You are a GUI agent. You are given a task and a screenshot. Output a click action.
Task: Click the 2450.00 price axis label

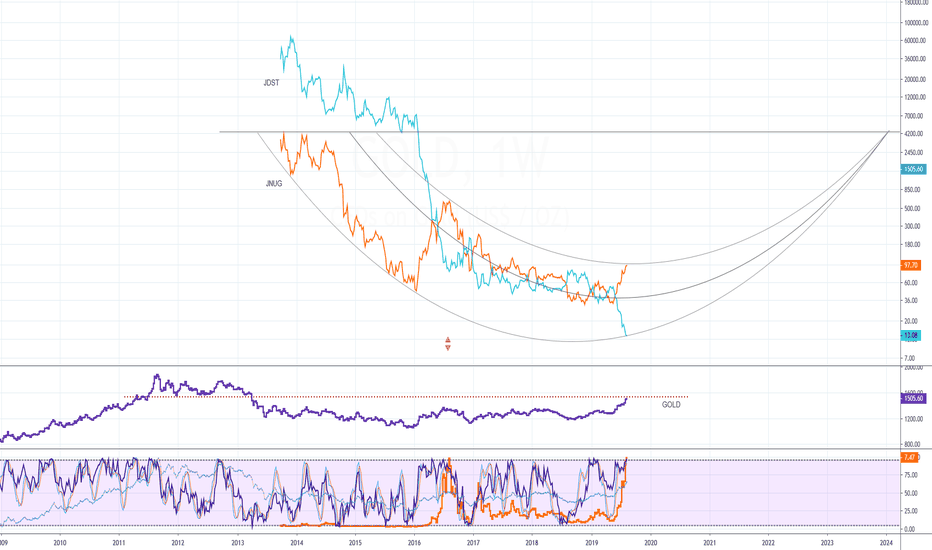[915, 153]
